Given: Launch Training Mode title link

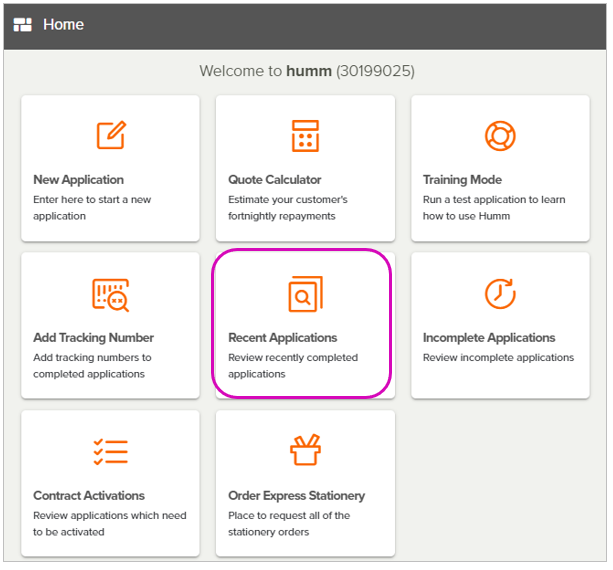Looking at the screenshot, I should [x=462, y=180].
